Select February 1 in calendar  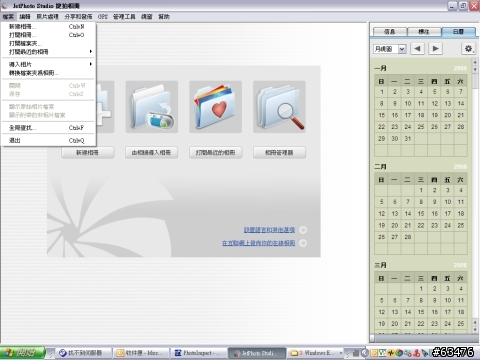tap(421, 190)
